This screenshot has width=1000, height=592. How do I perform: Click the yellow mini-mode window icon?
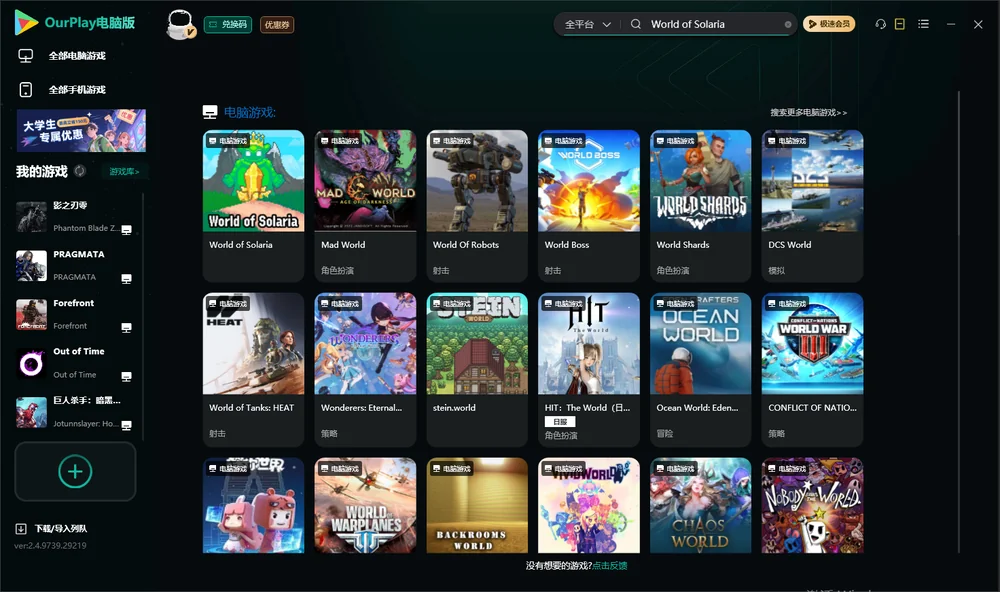pyautogui.click(x=900, y=24)
